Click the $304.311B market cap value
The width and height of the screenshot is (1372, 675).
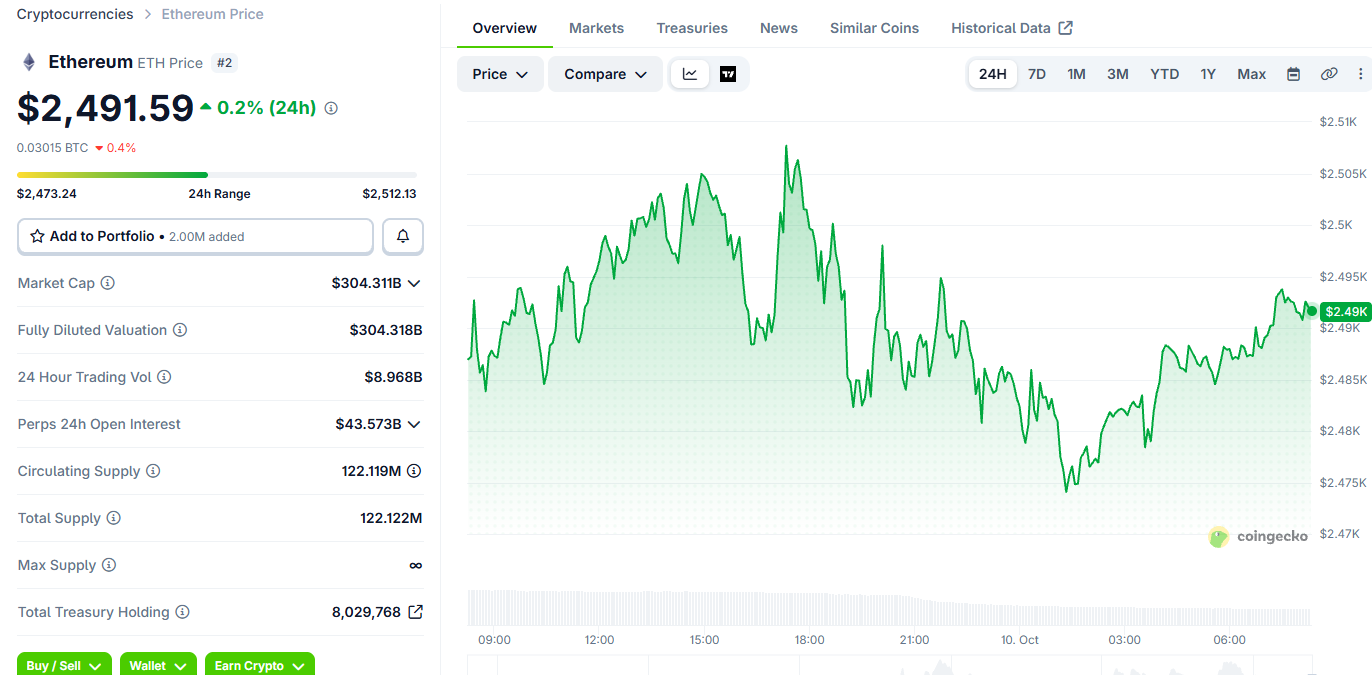(366, 283)
